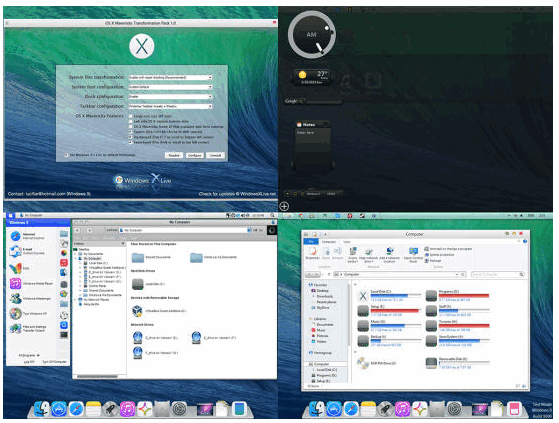Open All Programs in the start menu
Image resolution: width=559 pixels, height=423 pixels.
tap(29, 355)
